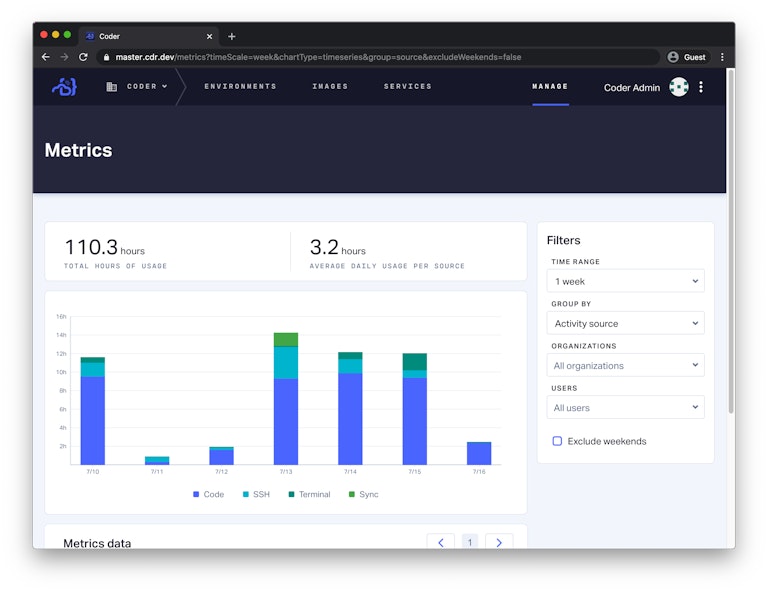This screenshot has height=592, width=768.
Task: Open a new browser tab
Action: (x=232, y=36)
